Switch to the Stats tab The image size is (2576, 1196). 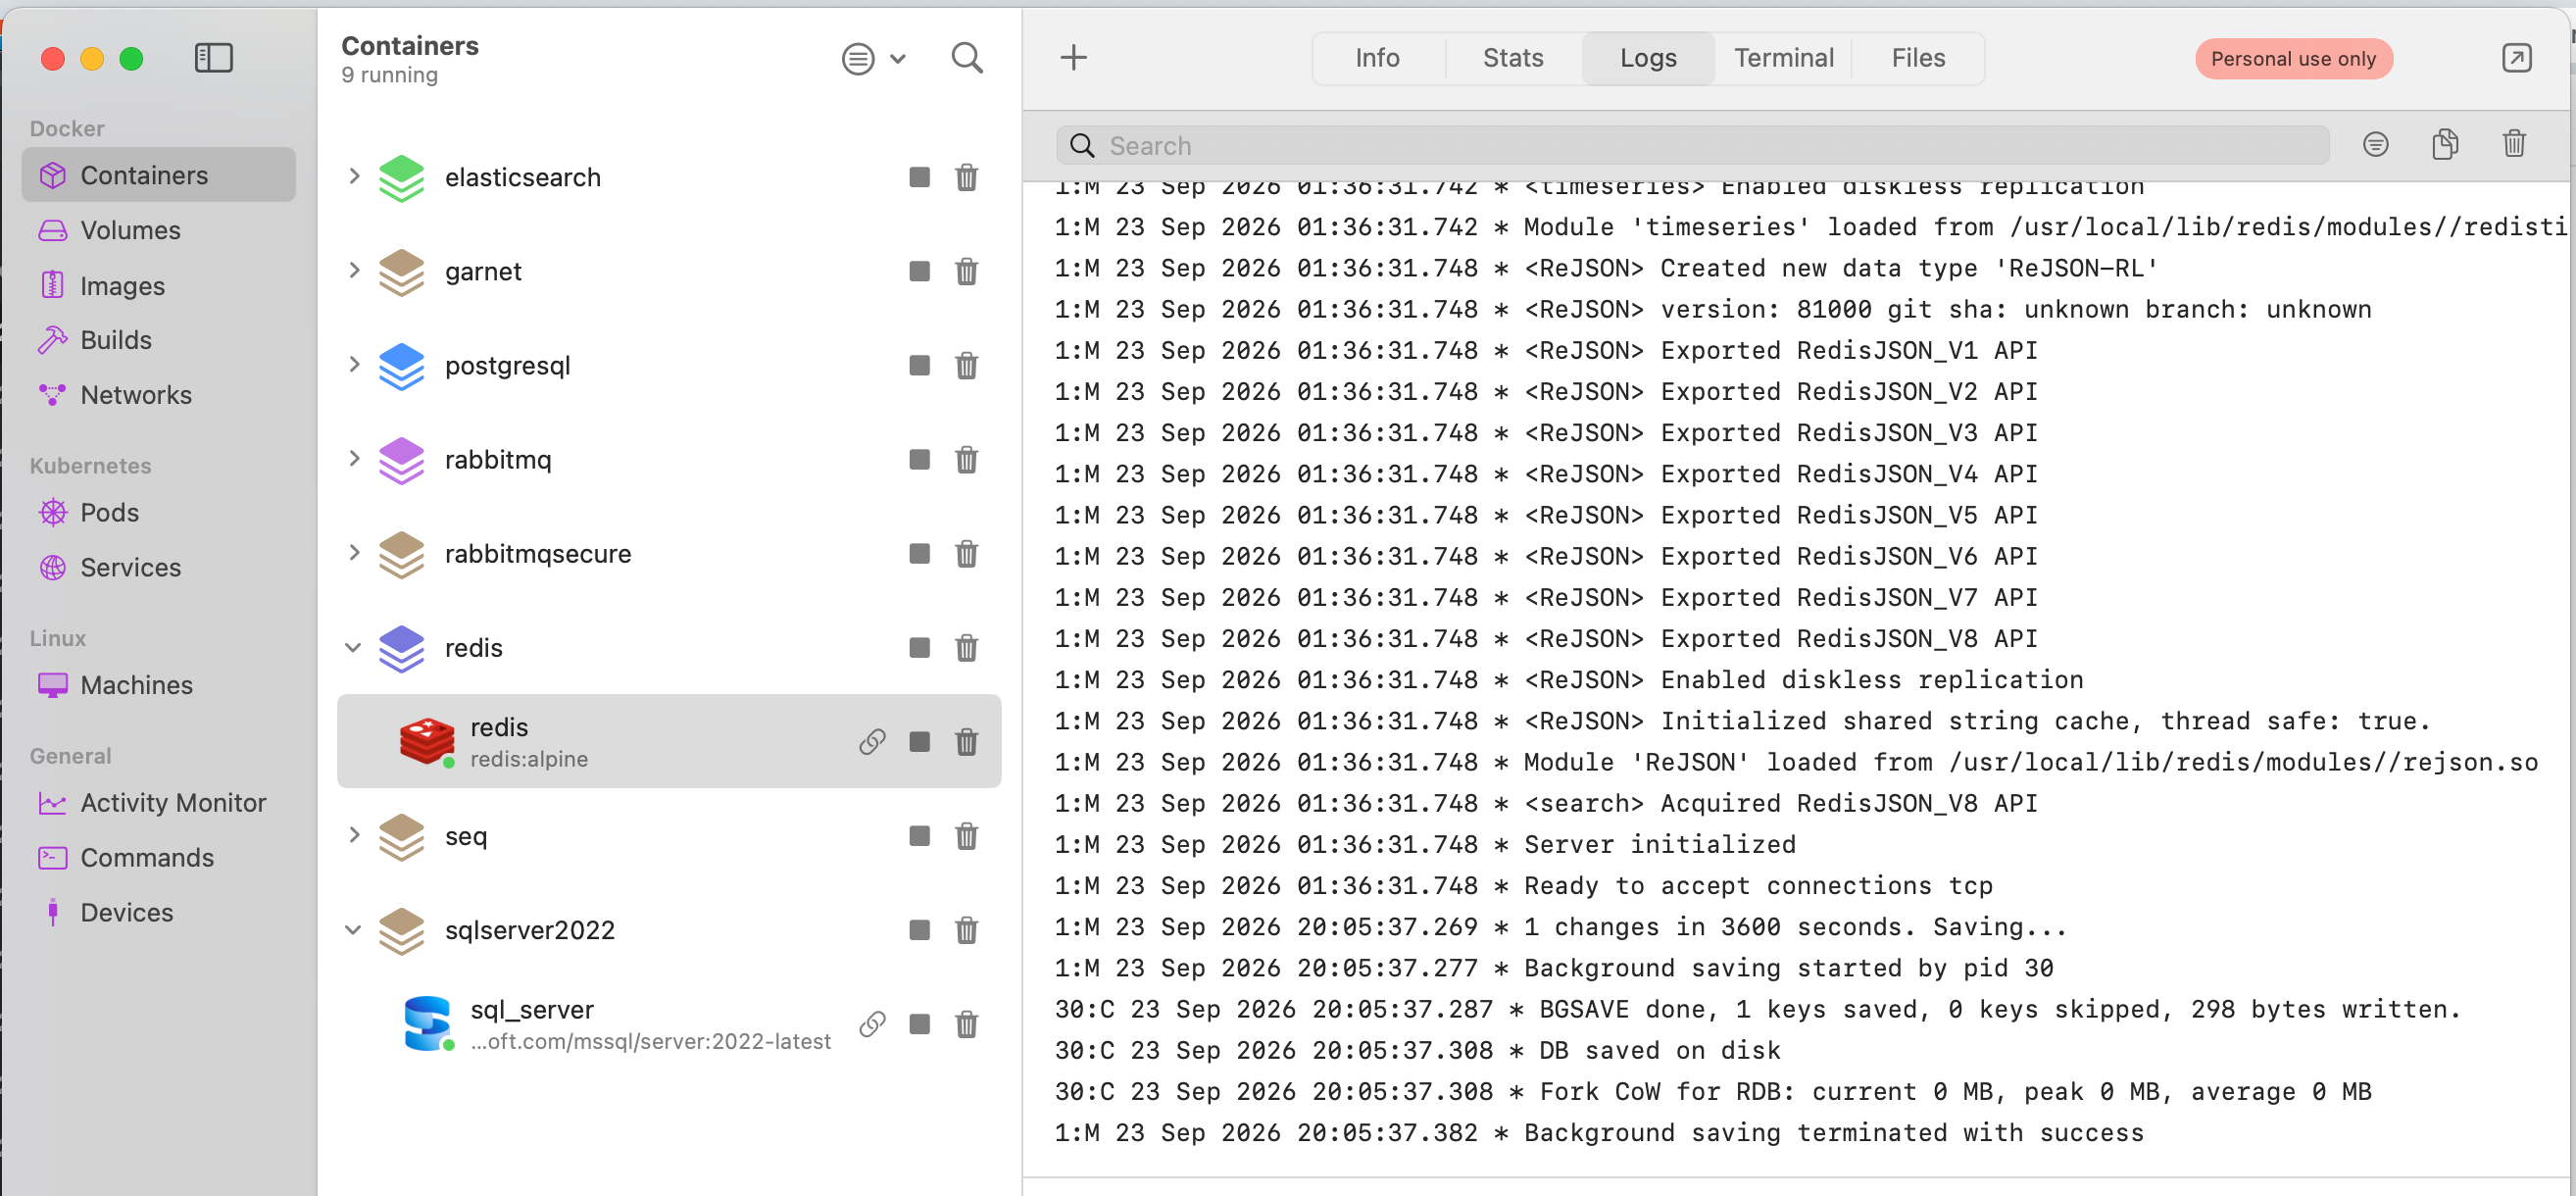coord(1513,58)
